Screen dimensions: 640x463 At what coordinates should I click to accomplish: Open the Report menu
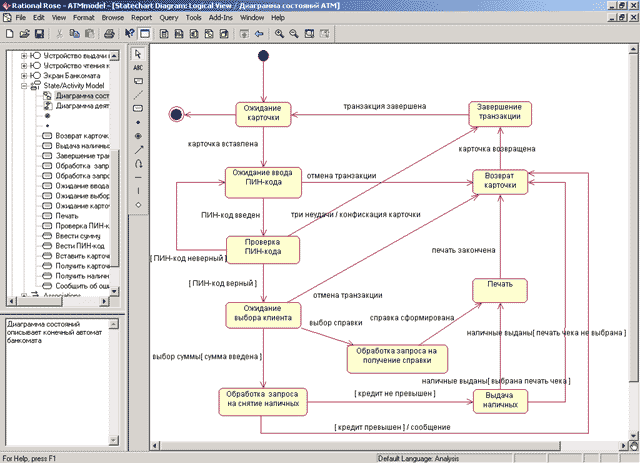[141, 18]
